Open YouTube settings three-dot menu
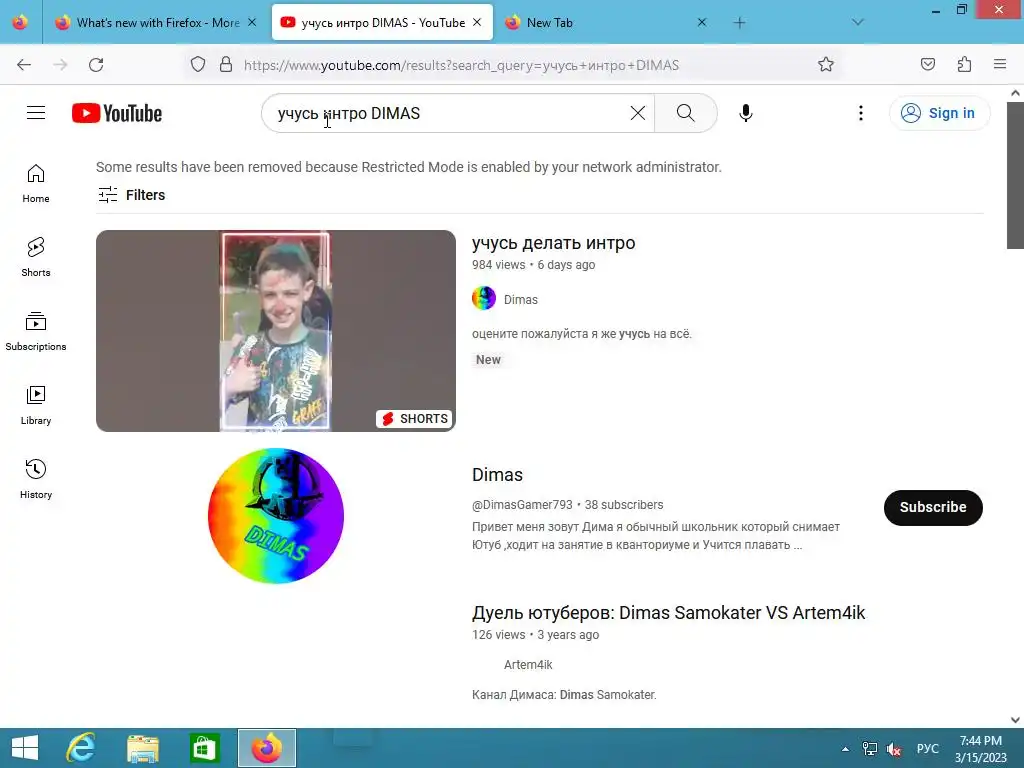This screenshot has width=1024, height=768. [861, 113]
